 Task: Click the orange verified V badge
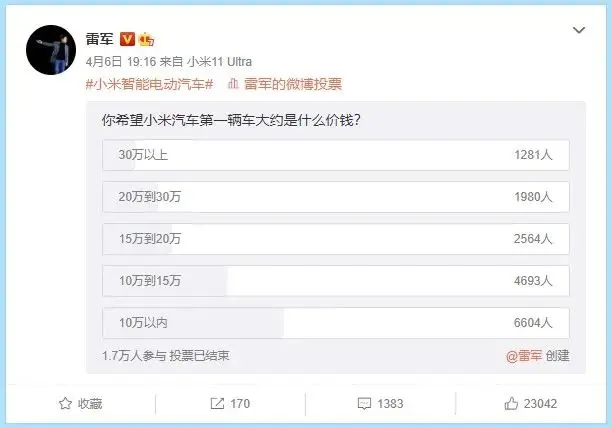pos(127,39)
